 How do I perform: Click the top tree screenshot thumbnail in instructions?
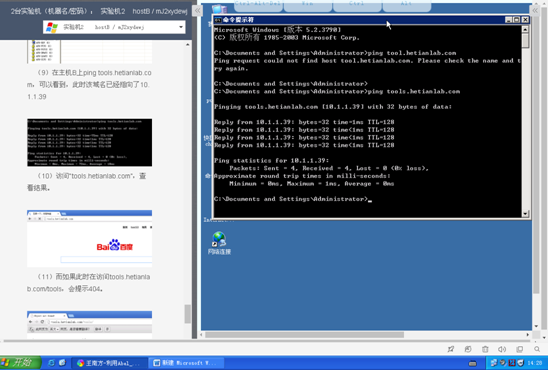[x=89, y=52]
